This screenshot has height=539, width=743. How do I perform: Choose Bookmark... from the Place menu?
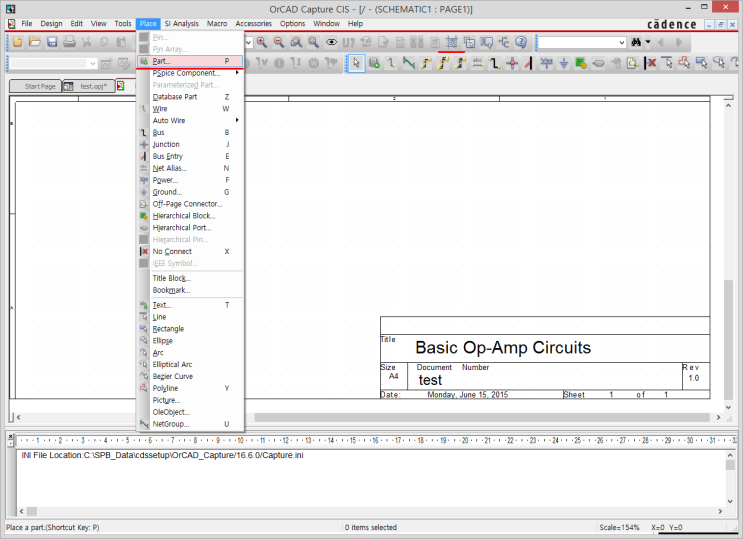[x=190, y=290]
